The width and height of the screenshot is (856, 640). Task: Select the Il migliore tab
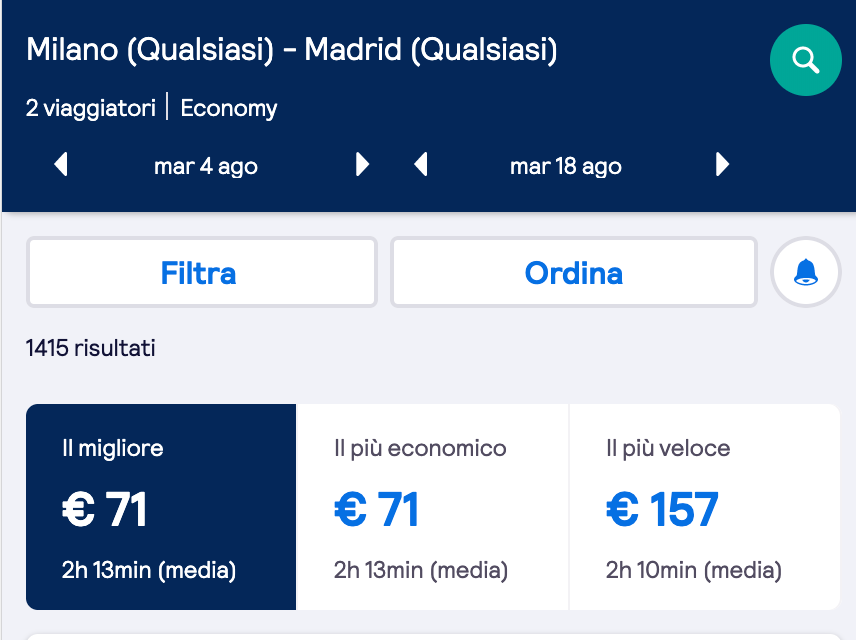[161, 507]
